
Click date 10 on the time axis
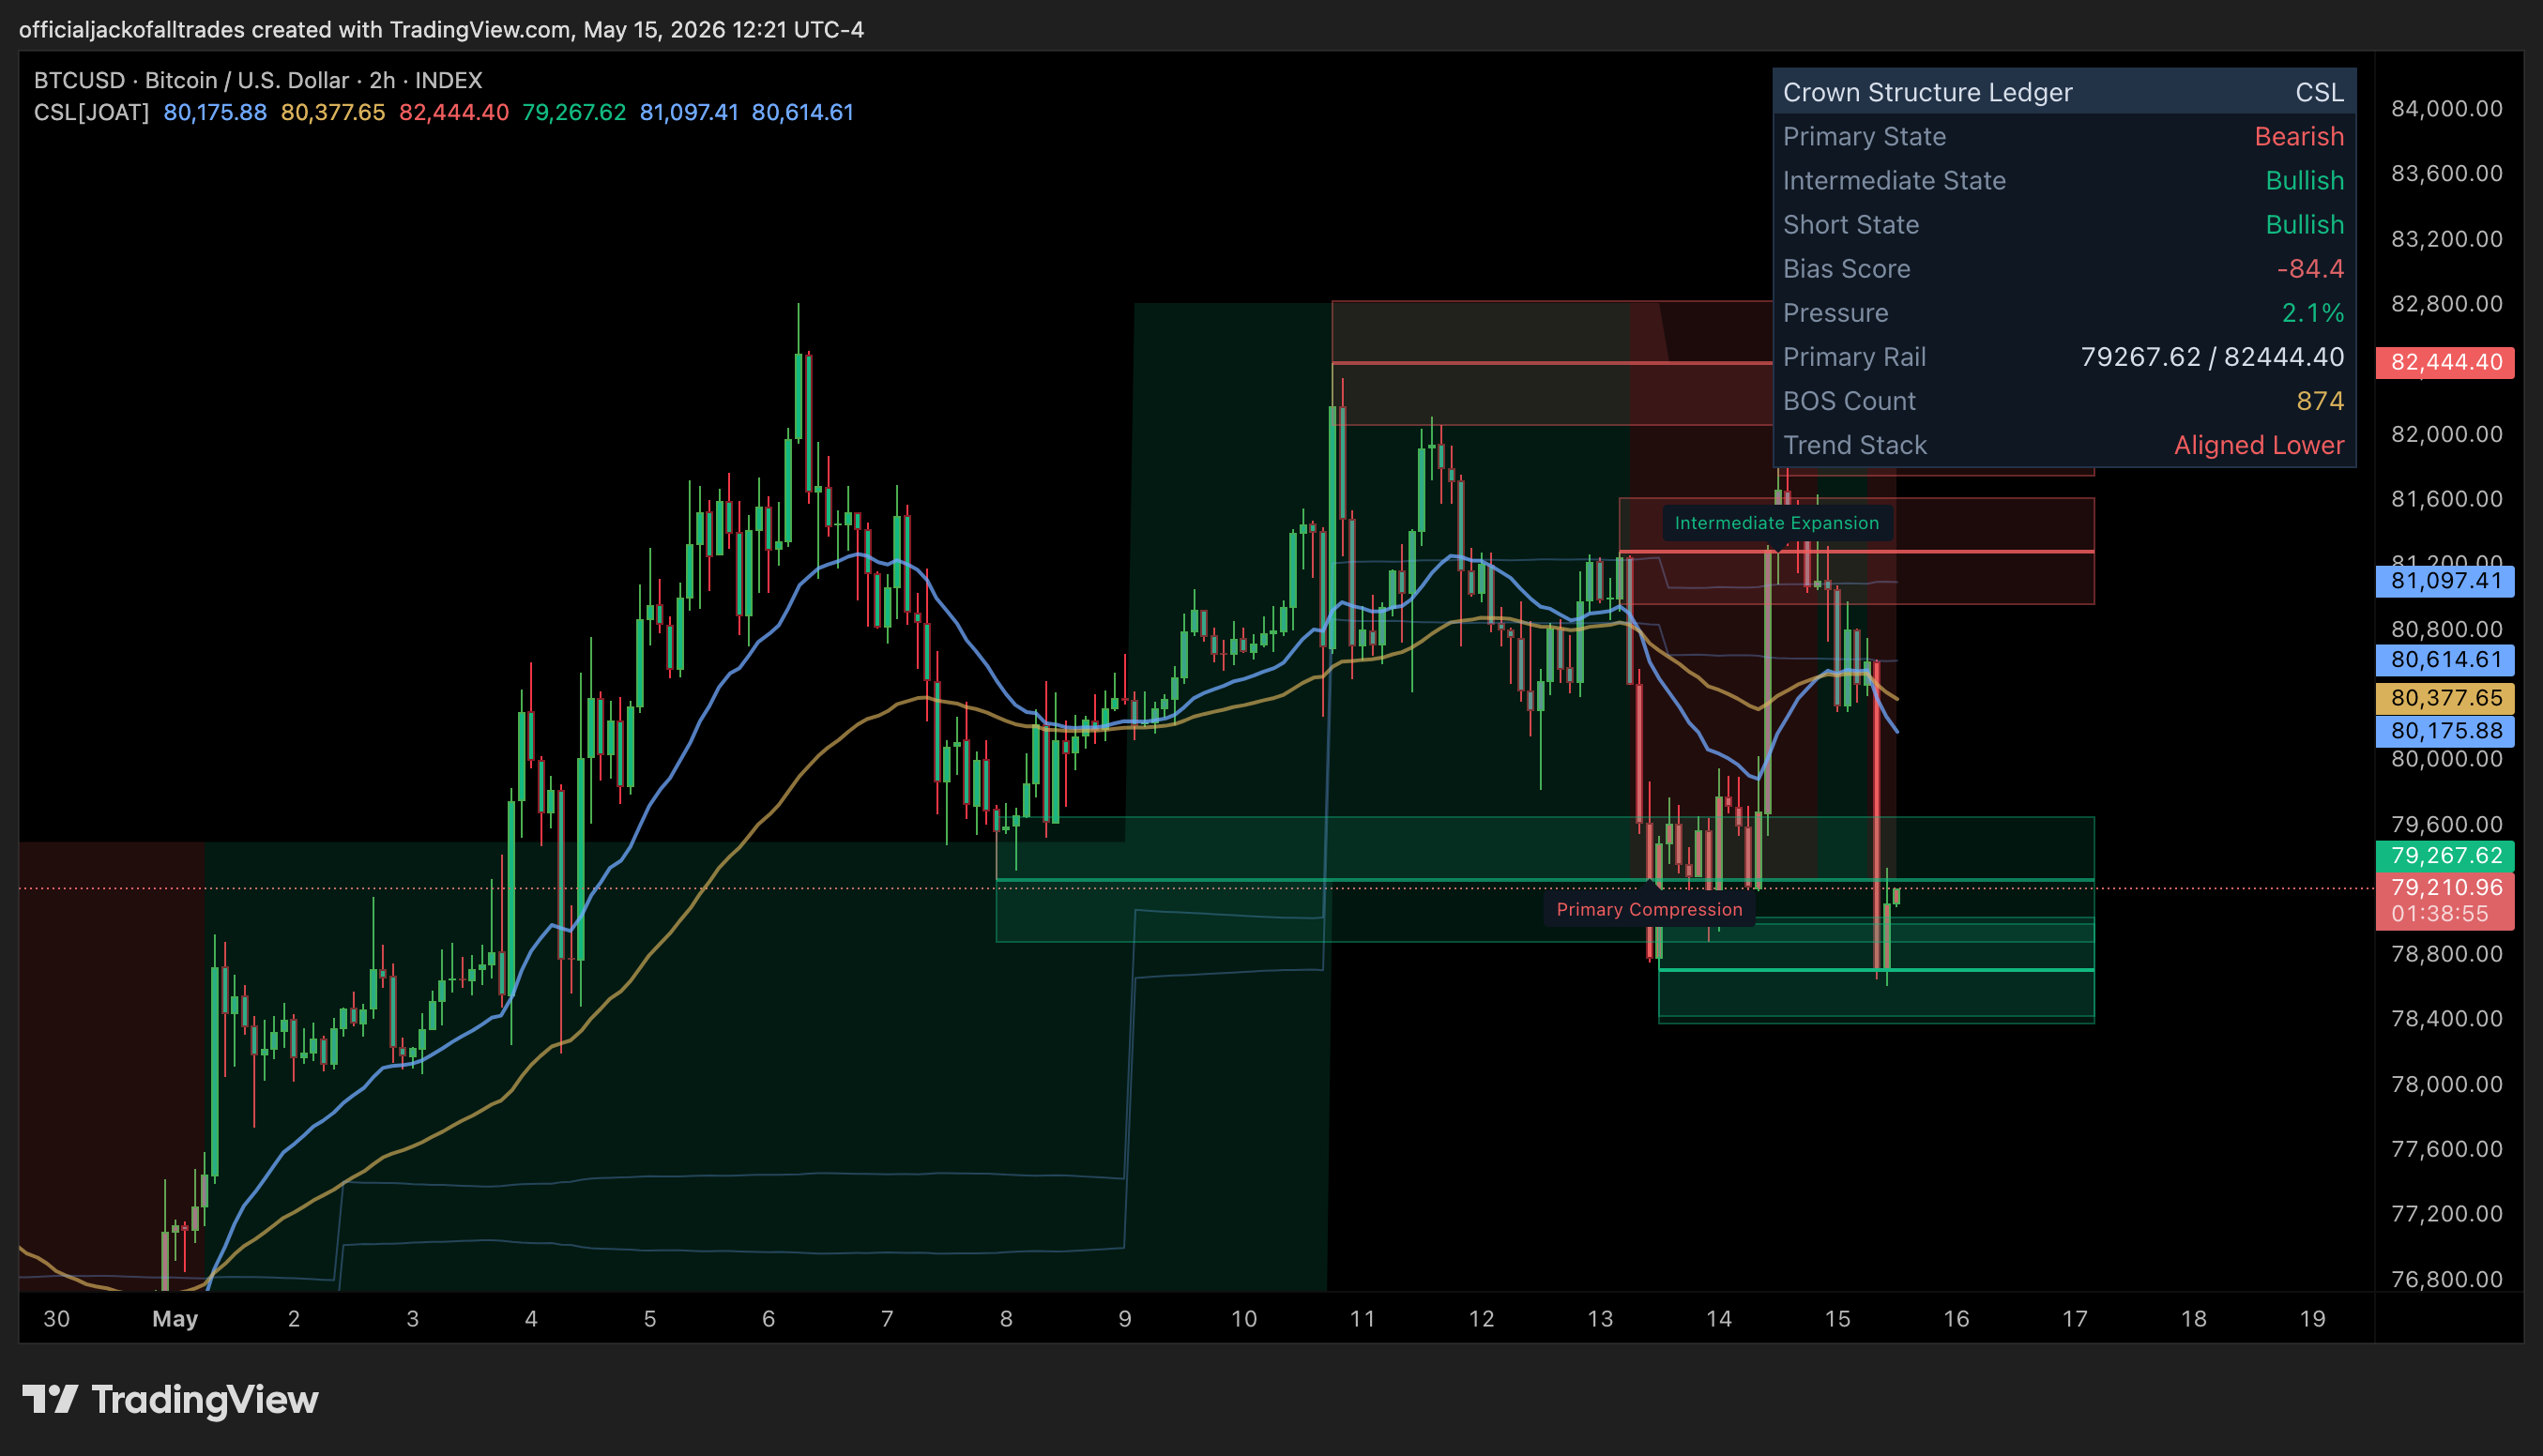[1243, 1318]
